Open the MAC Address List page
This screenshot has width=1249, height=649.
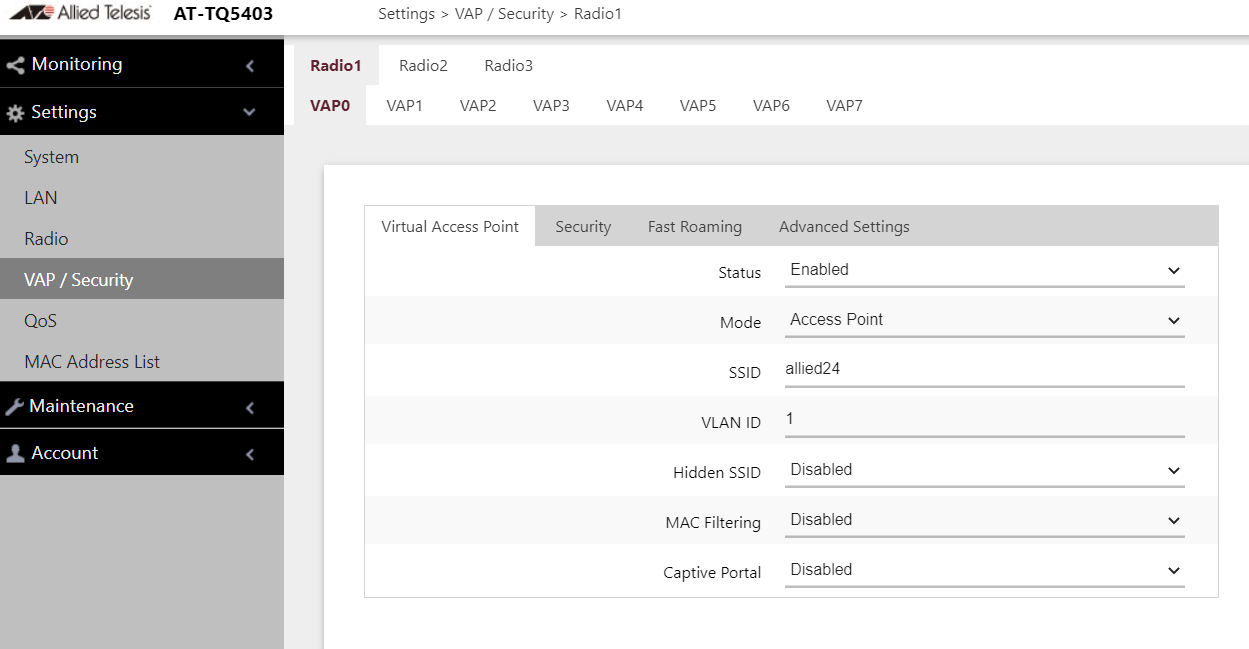coord(91,361)
